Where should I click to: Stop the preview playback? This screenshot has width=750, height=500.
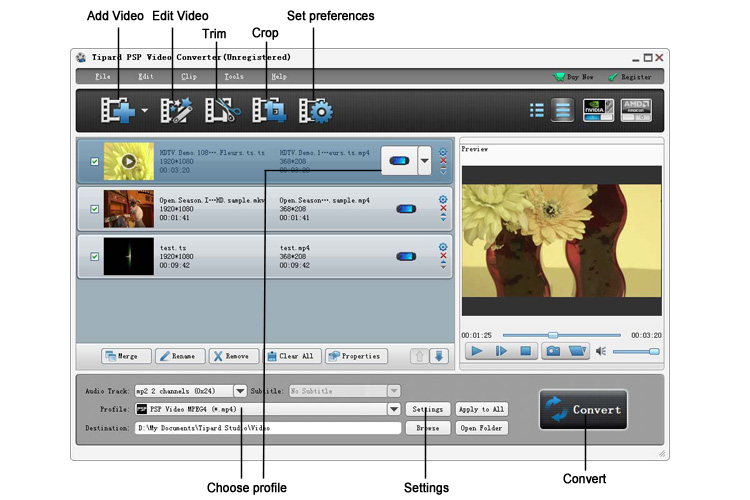click(x=526, y=352)
